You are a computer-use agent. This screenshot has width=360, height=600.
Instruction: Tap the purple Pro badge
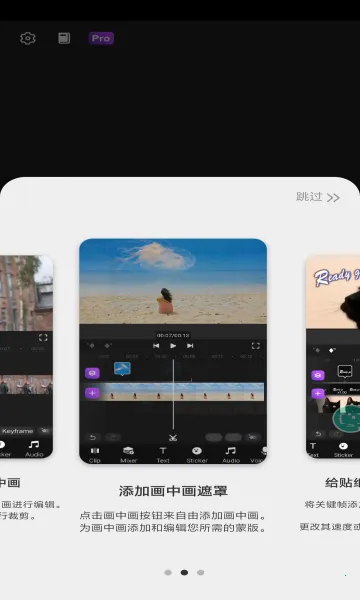tap(101, 38)
